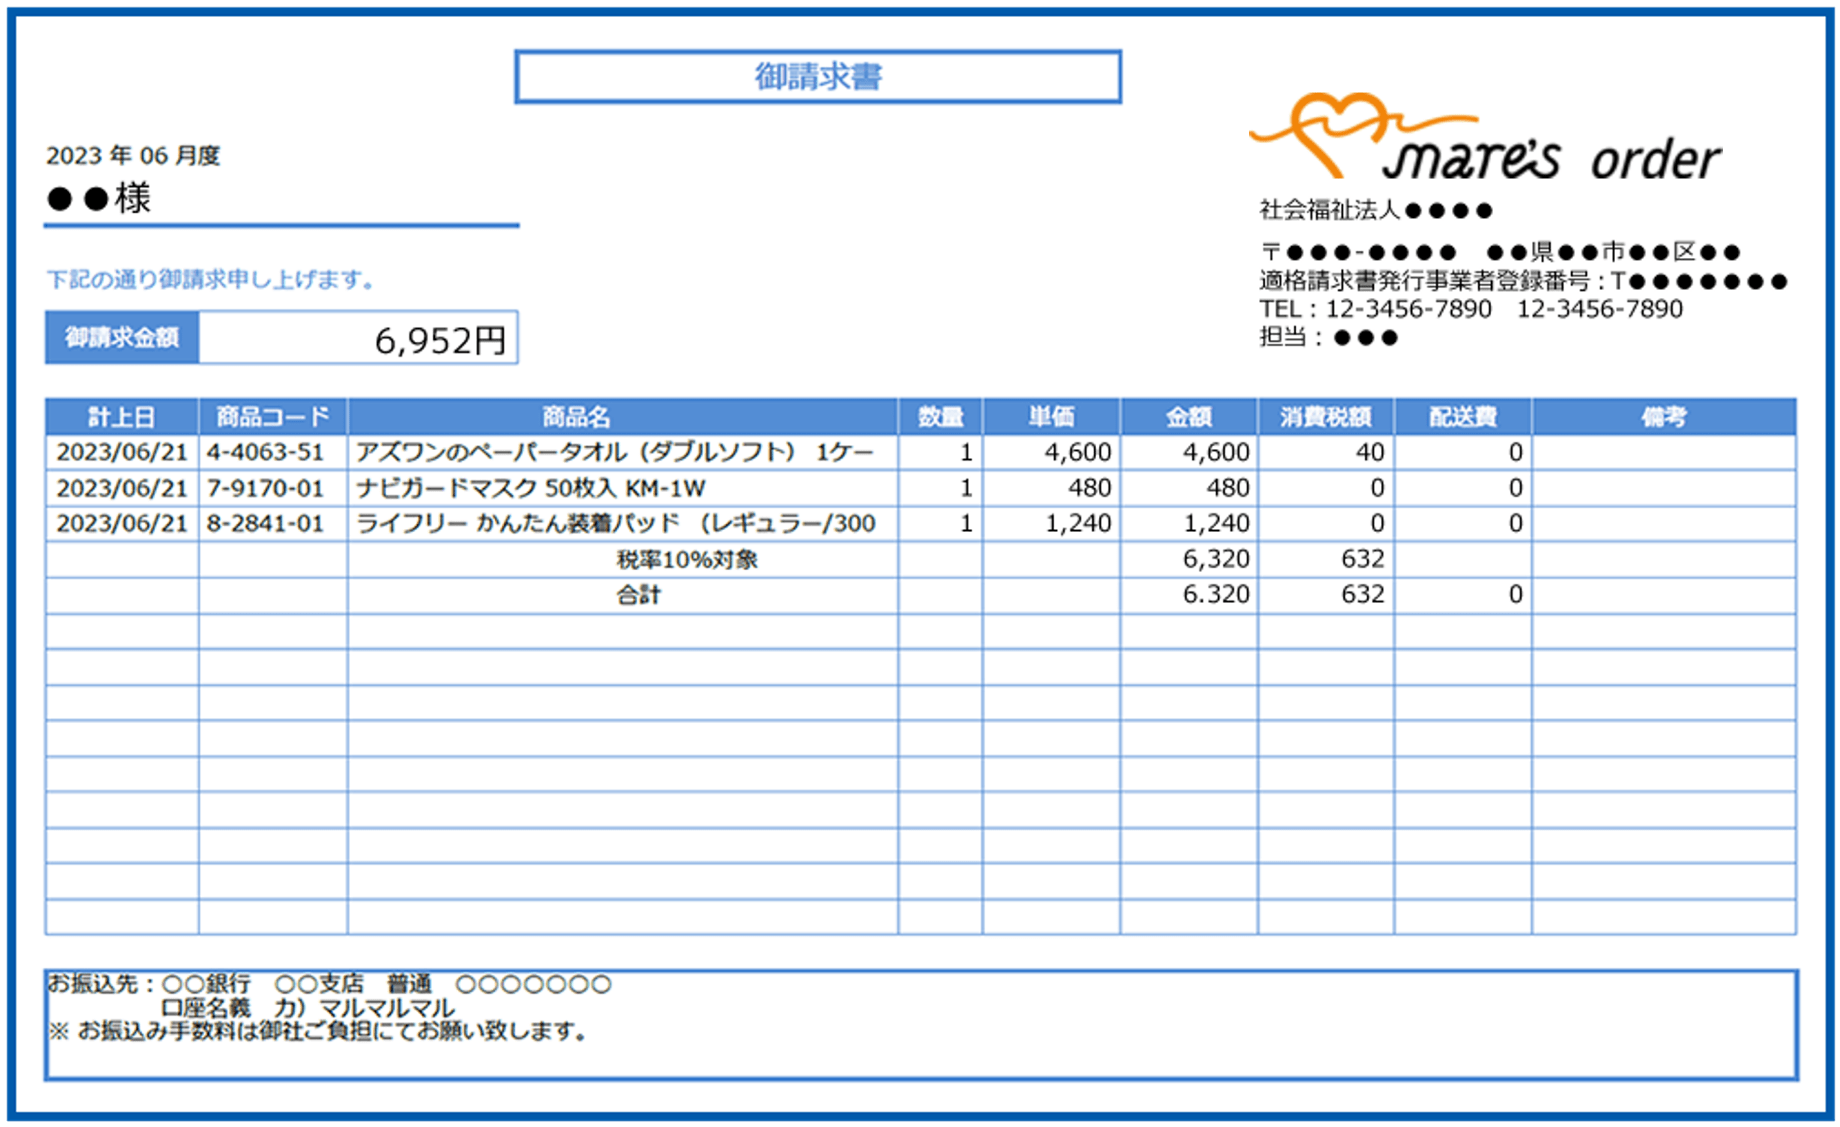
Task: Click the 6,952円 total amount
Action: click(440, 341)
